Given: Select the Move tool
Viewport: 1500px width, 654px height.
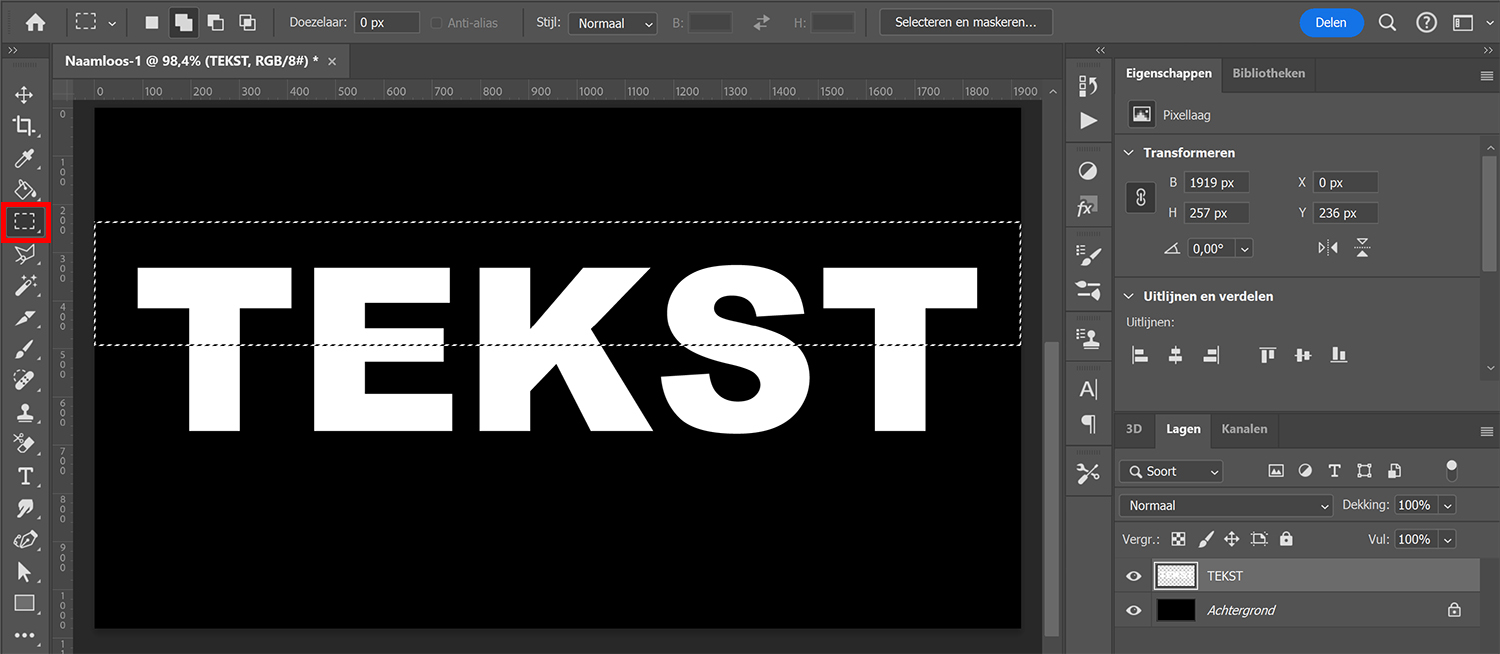Looking at the screenshot, I should click(x=24, y=95).
